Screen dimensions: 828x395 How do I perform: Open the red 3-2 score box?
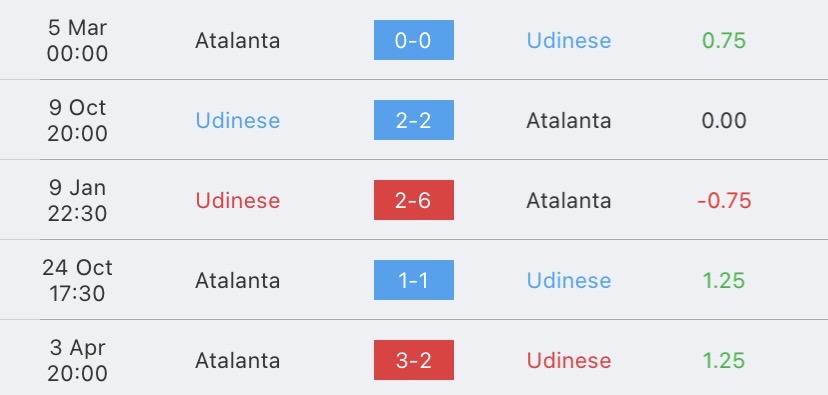pyautogui.click(x=413, y=360)
